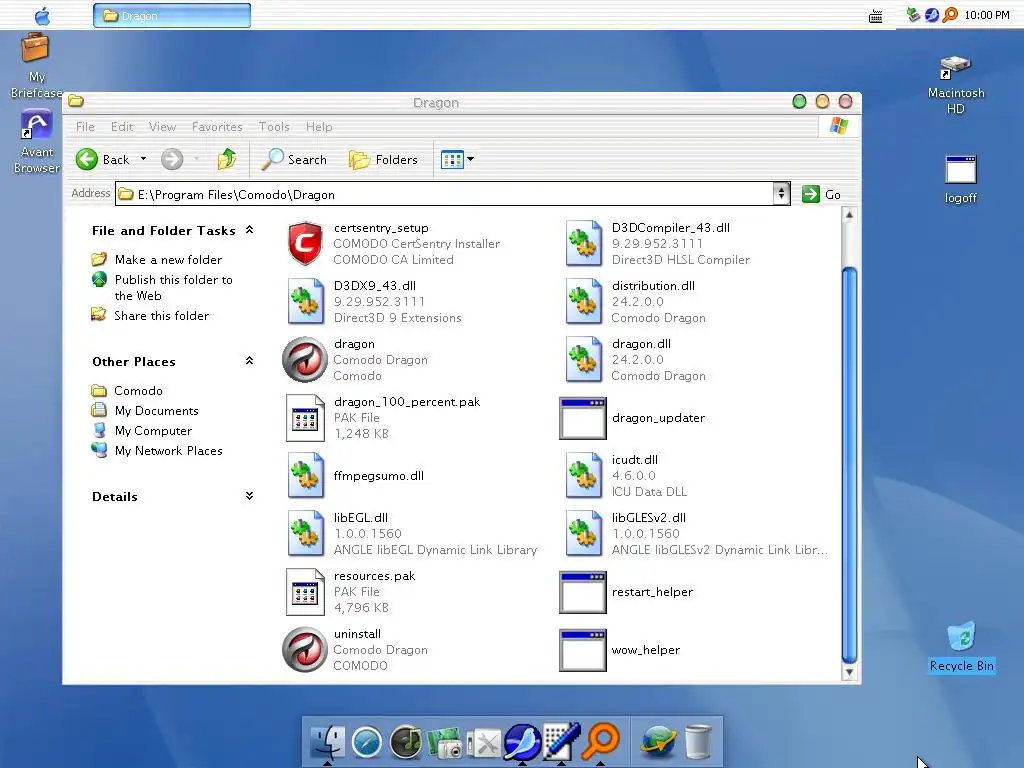Click the Dragon taskbar window button

tap(172, 16)
